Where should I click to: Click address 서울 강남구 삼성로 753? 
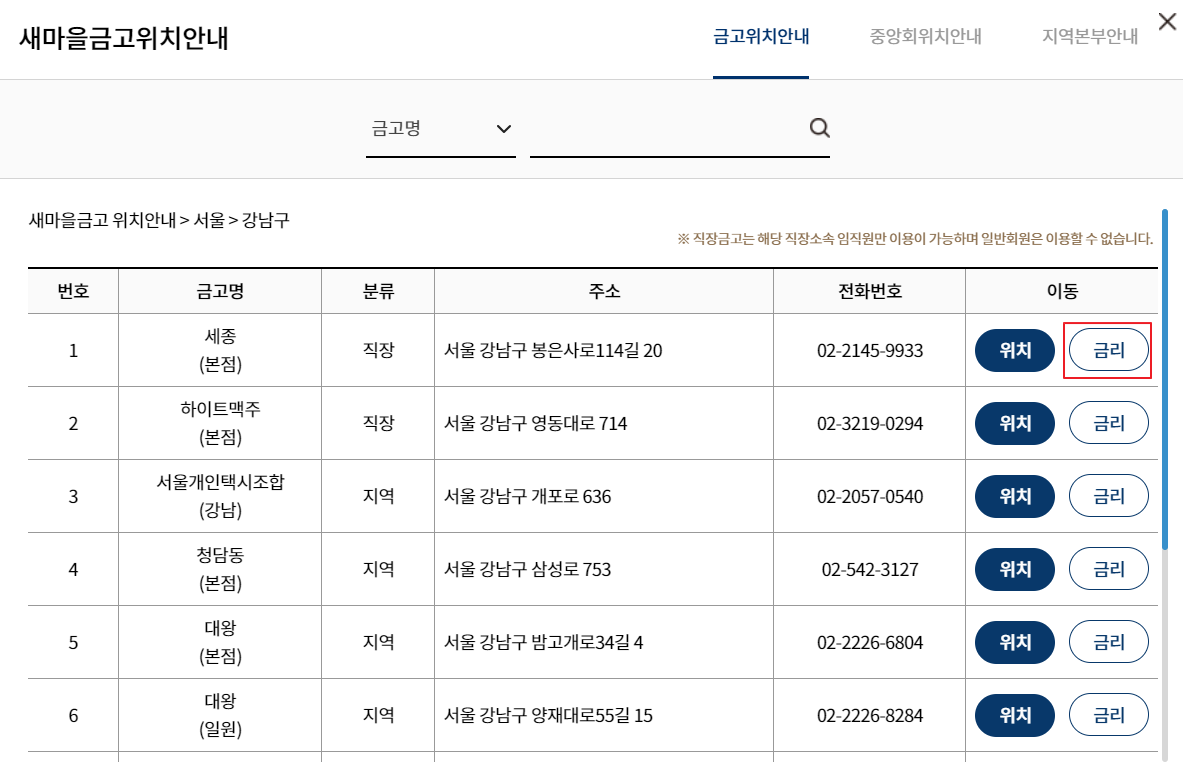[527, 570]
